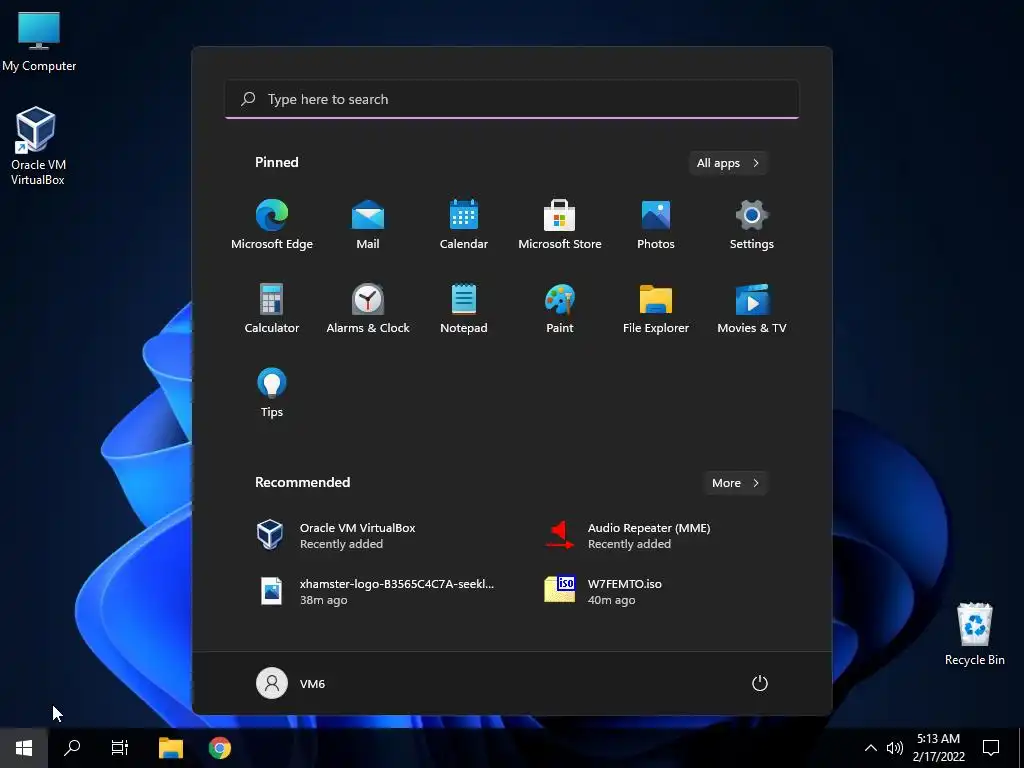The image size is (1024, 768).
Task: Open the clock showing 5:13 AM
Action: (x=938, y=748)
